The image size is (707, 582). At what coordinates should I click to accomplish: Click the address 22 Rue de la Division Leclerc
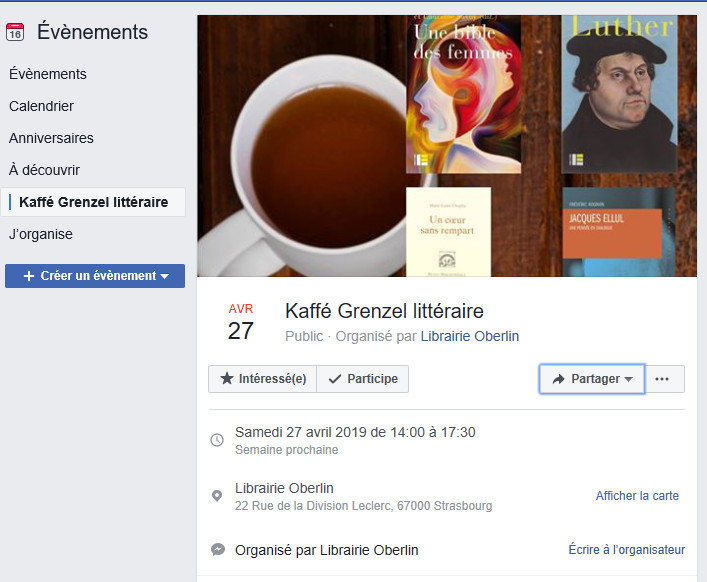point(363,506)
